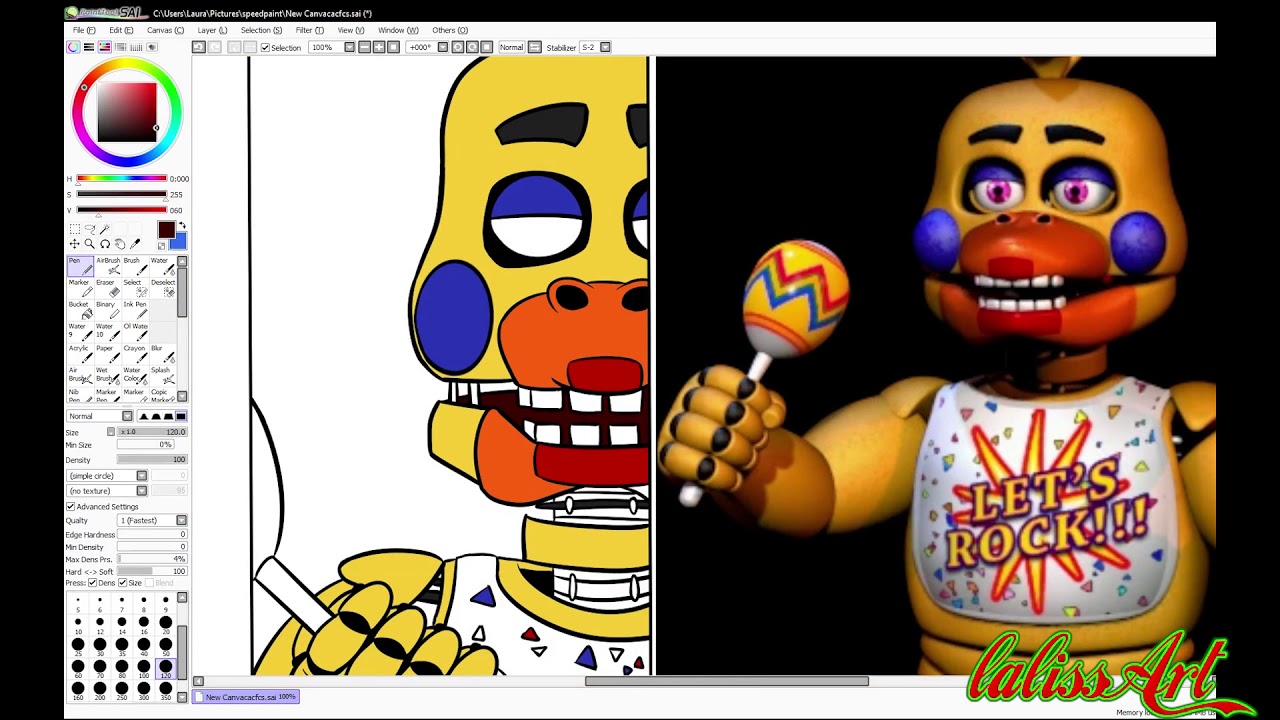This screenshot has width=1280, height=720.
Task: Toggle pressure Size checkbox
Action: click(x=123, y=583)
